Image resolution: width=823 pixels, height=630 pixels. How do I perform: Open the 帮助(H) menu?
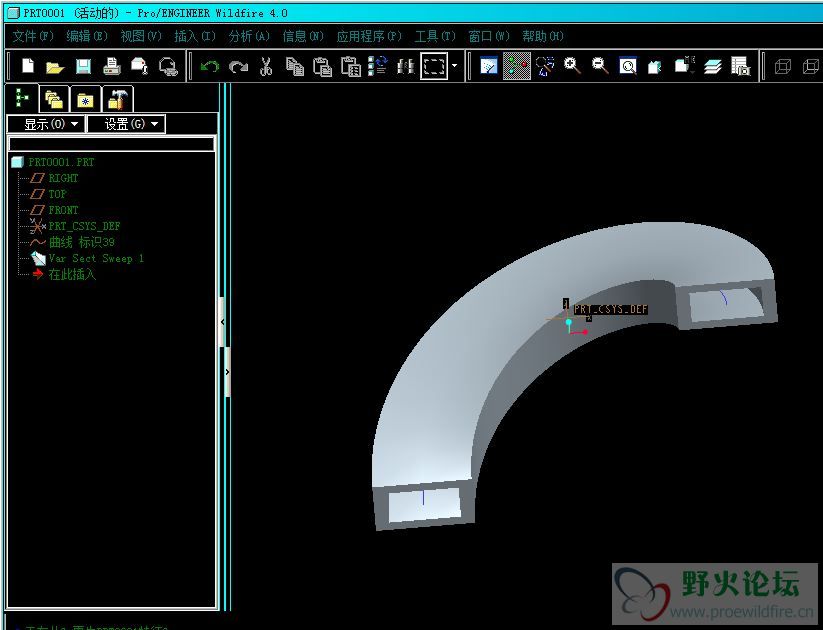pyautogui.click(x=543, y=36)
